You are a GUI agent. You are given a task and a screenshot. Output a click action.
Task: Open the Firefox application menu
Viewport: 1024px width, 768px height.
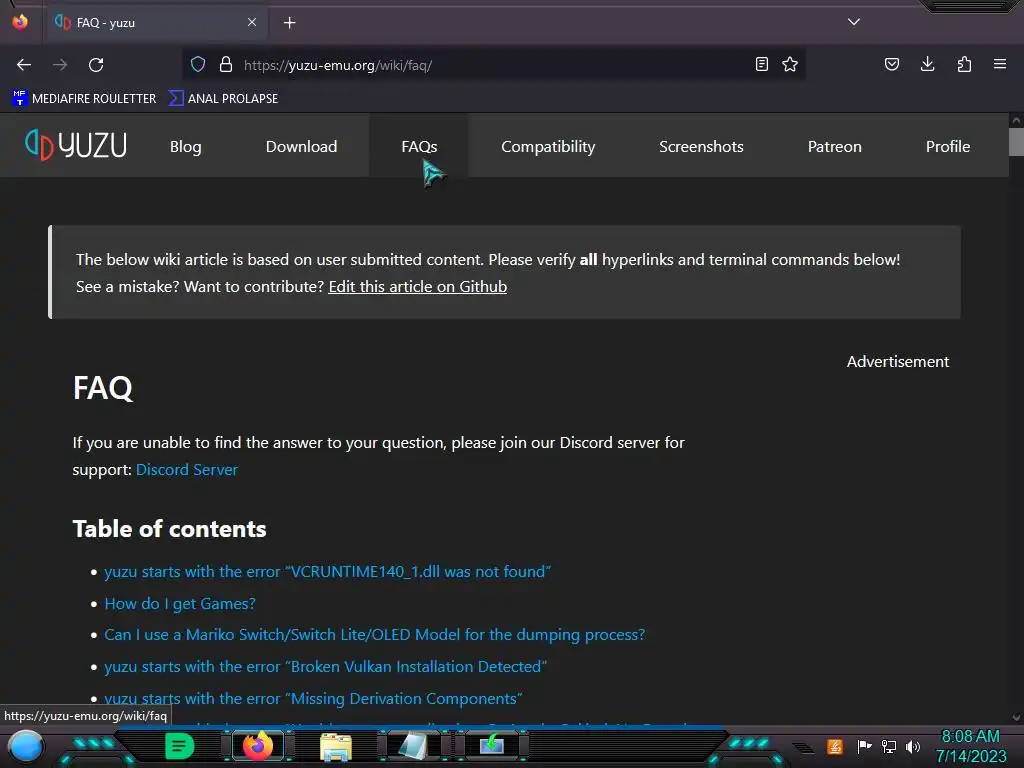click(x=1000, y=65)
